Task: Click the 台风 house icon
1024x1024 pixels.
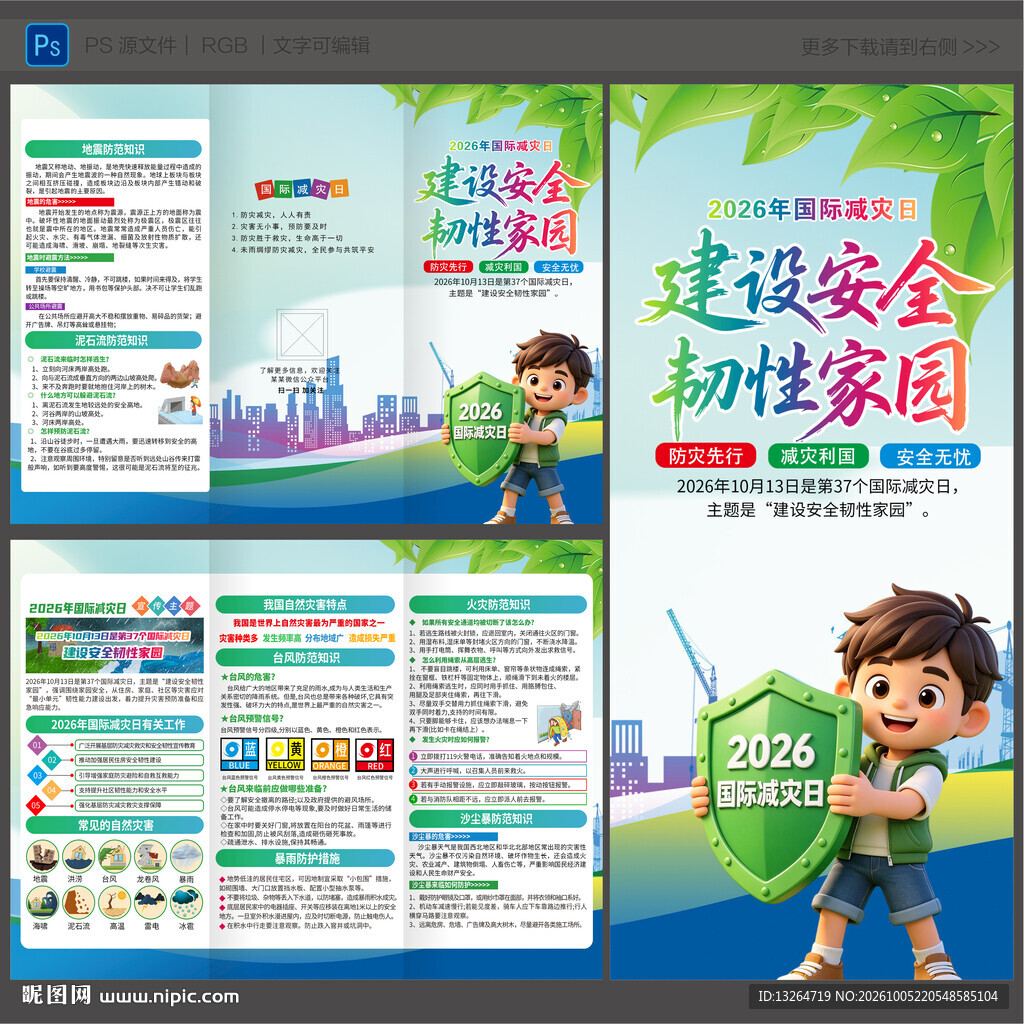Action: tap(114, 856)
